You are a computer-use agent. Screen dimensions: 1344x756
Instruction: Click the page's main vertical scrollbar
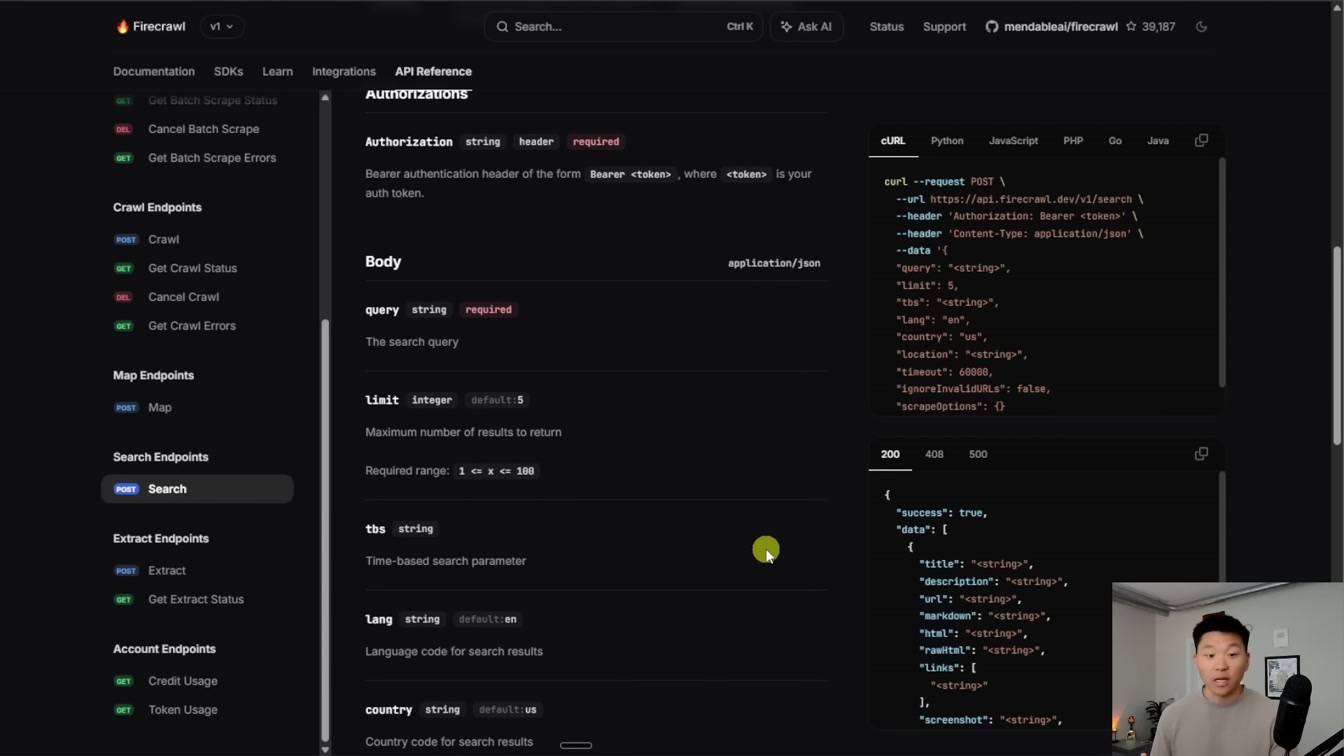1337,345
